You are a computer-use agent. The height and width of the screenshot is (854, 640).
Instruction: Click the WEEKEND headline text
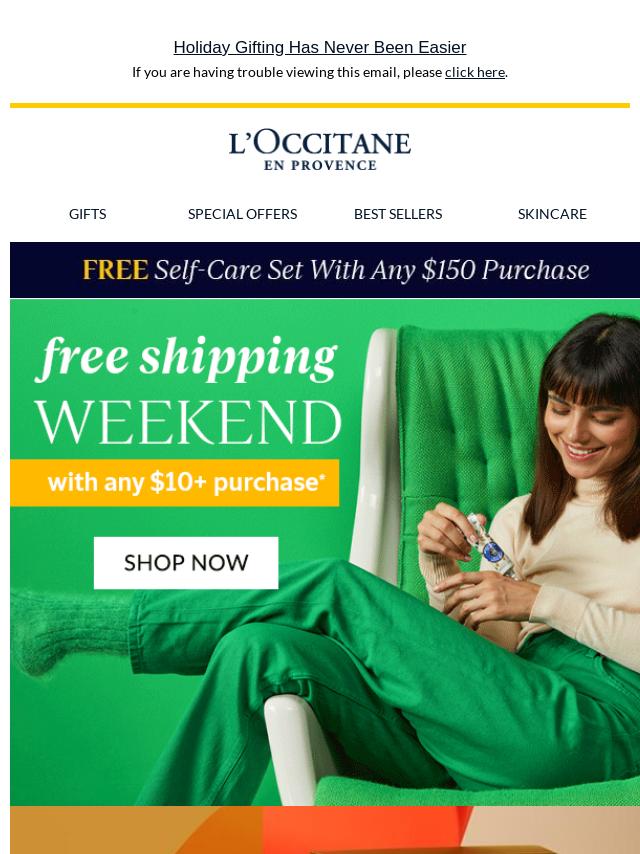188,422
